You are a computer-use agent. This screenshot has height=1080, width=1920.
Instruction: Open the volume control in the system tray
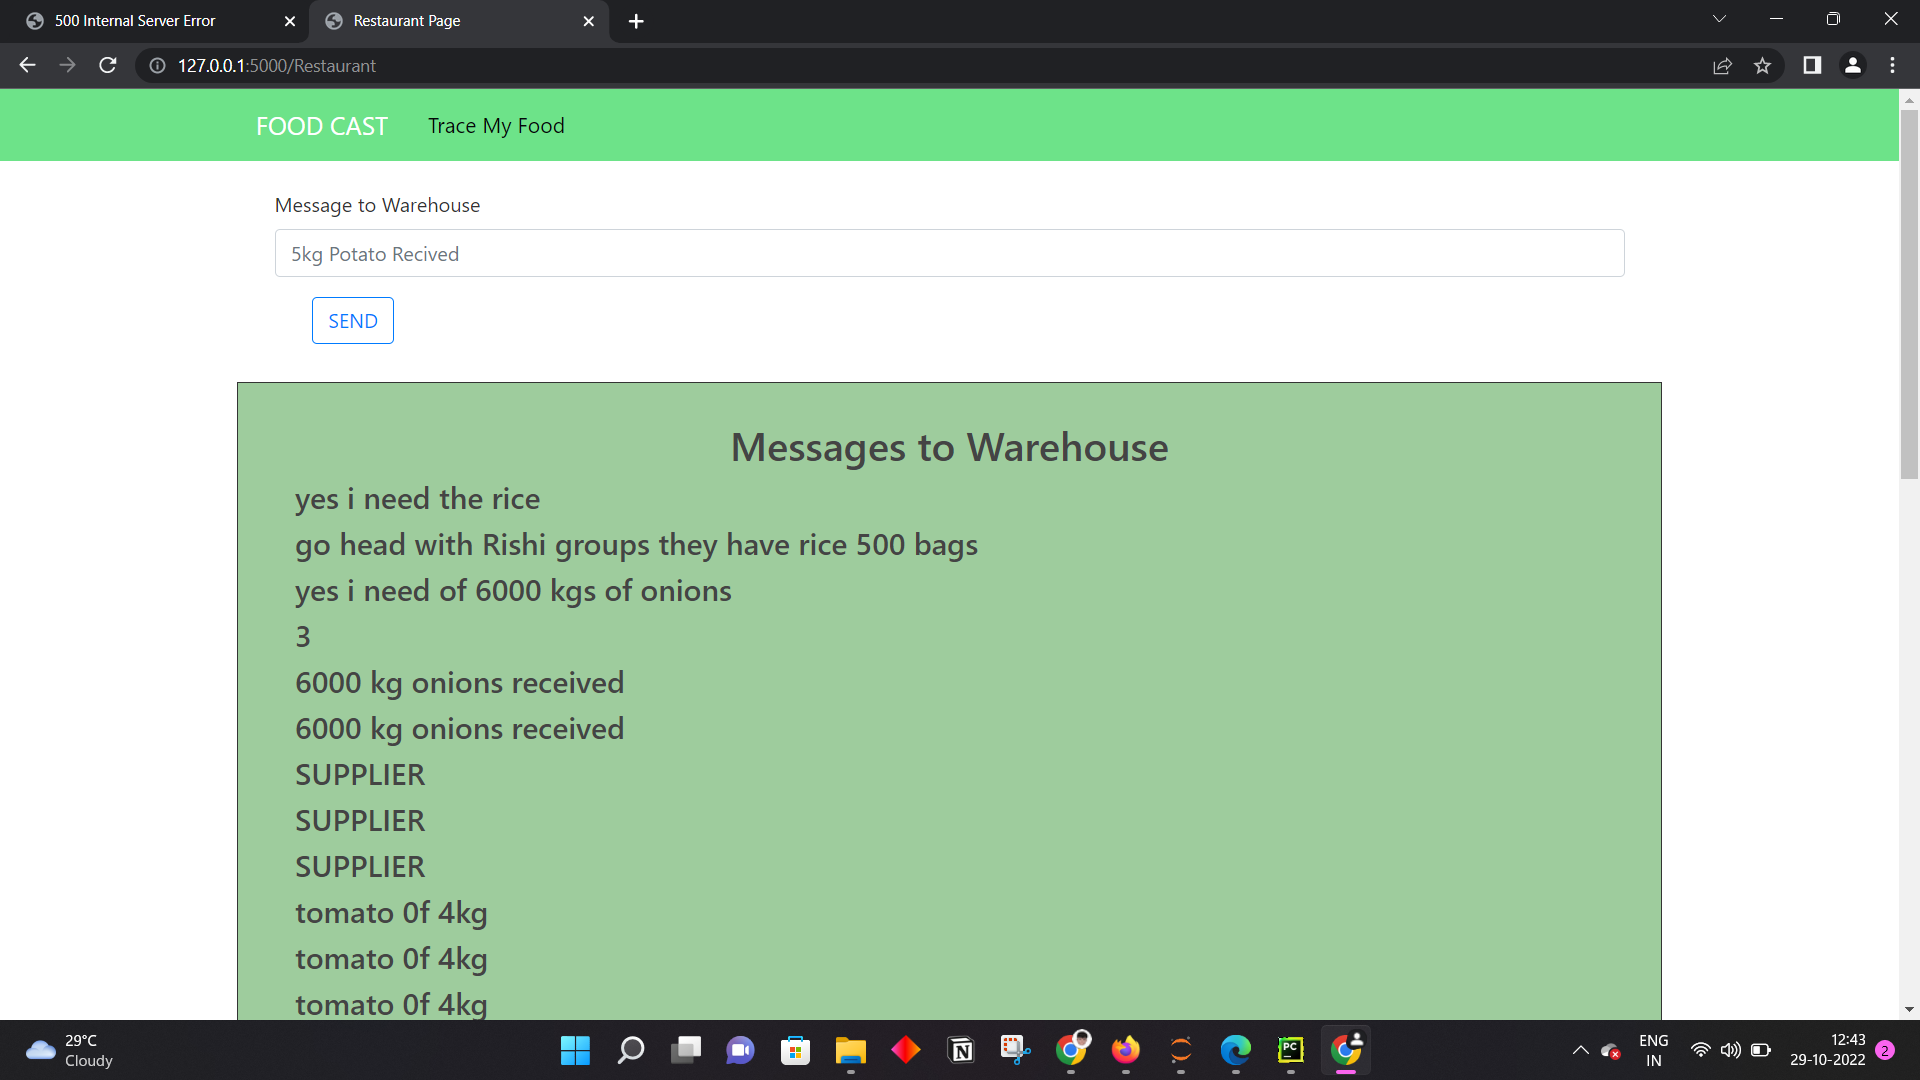click(x=1730, y=1050)
